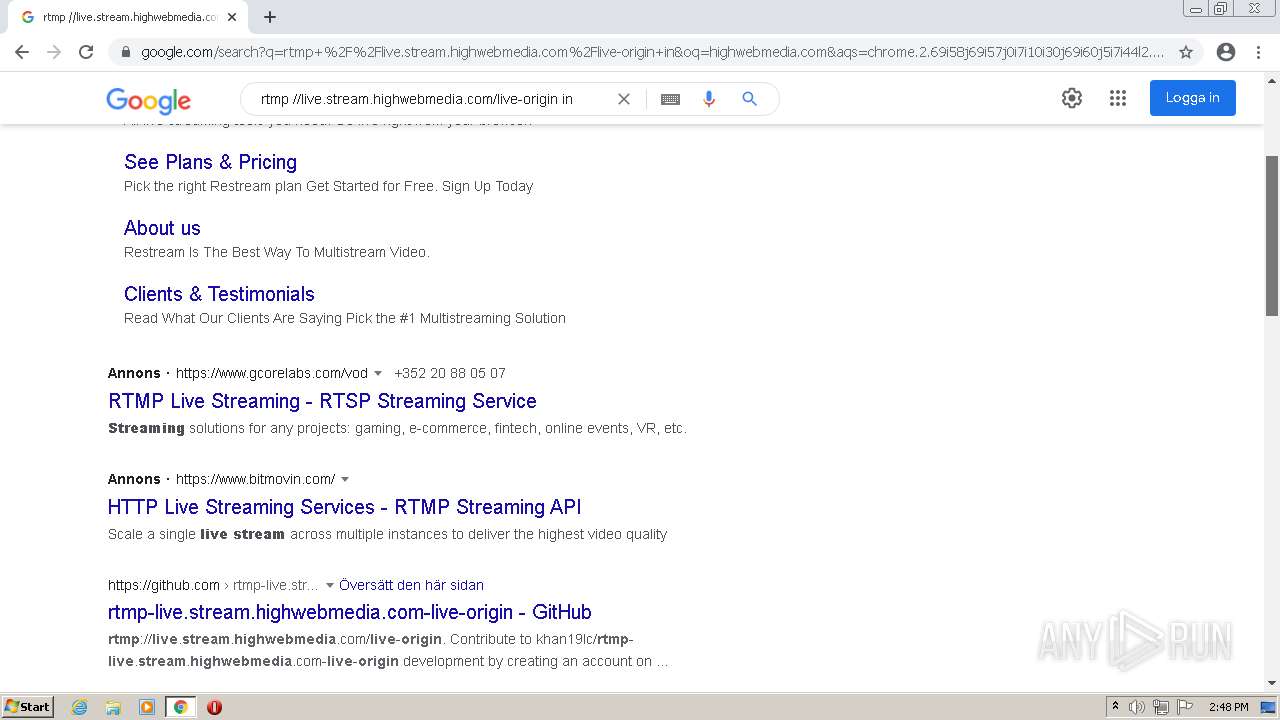Image resolution: width=1280 pixels, height=720 pixels.
Task: Click Översätt den här sidan
Action: [x=411, y=585]
